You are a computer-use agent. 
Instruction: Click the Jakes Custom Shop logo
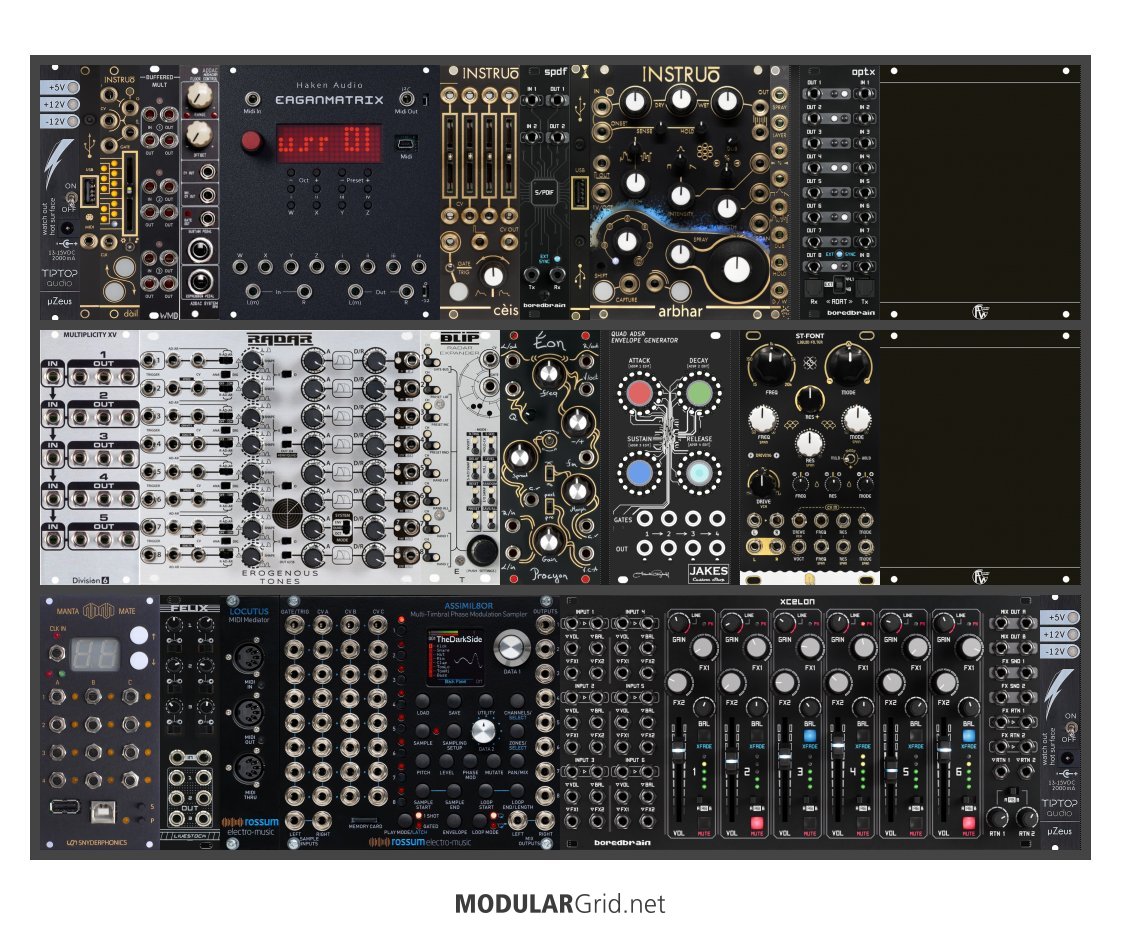[708, 573]
